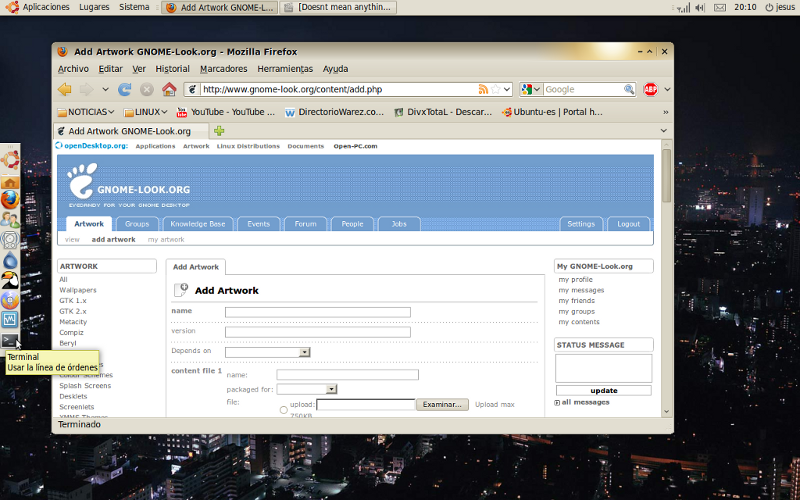Open the Settings tab
This screenshot has height=500, width=800.
[x=581, y=224]
